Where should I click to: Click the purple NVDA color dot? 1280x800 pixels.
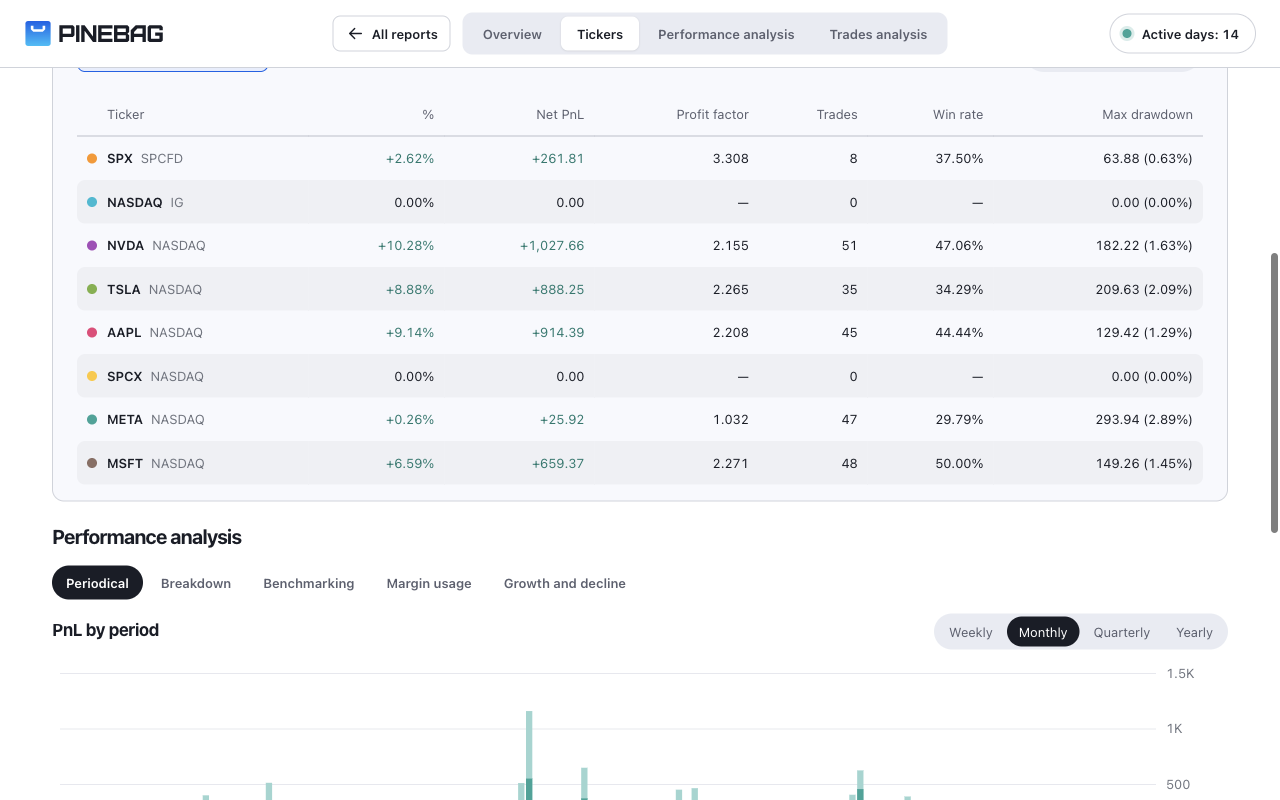92,245
